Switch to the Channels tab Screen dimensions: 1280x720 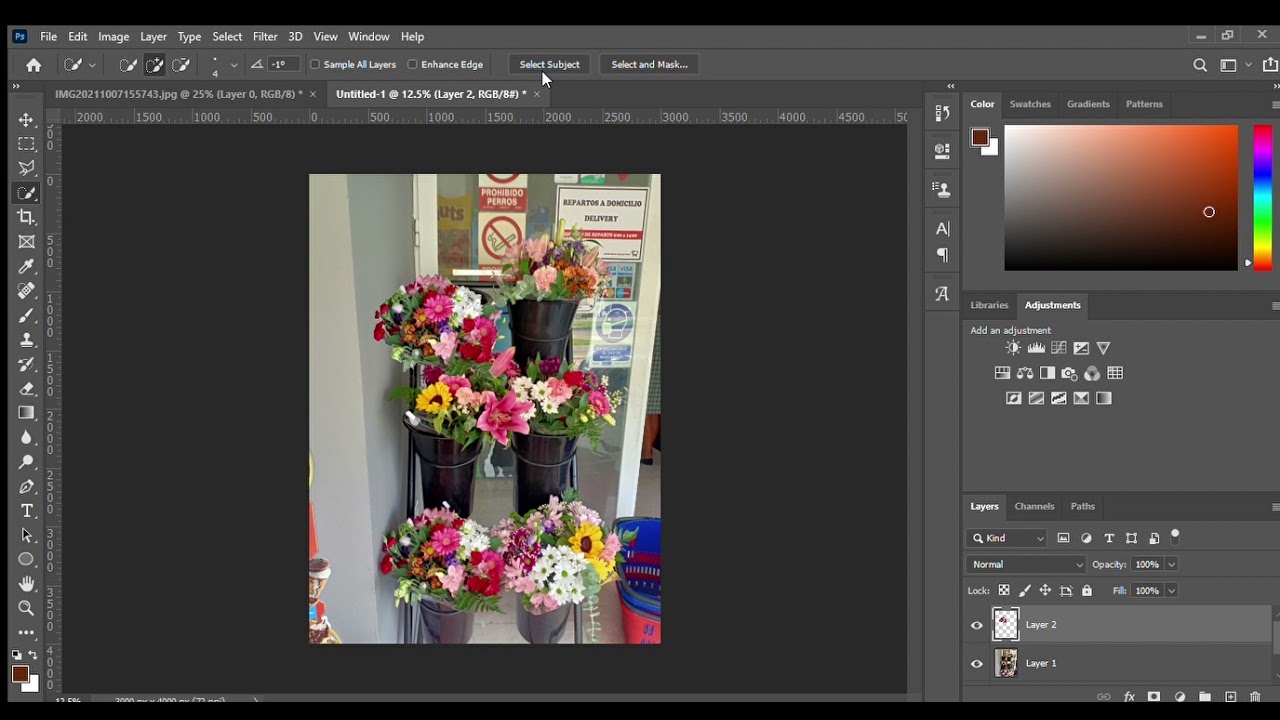click(1034, 507)
